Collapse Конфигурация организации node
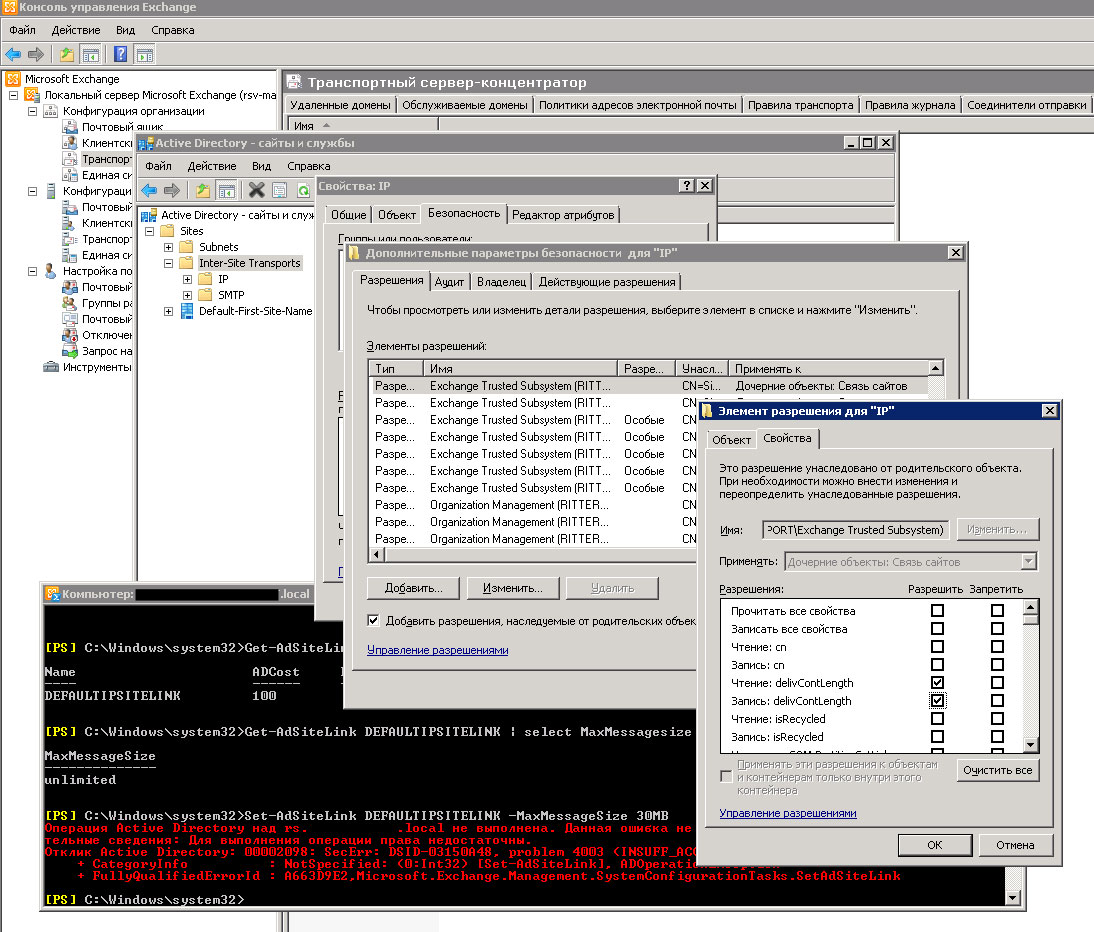The height and width of the screenshot is (932, 1094). tap(32, 111)
